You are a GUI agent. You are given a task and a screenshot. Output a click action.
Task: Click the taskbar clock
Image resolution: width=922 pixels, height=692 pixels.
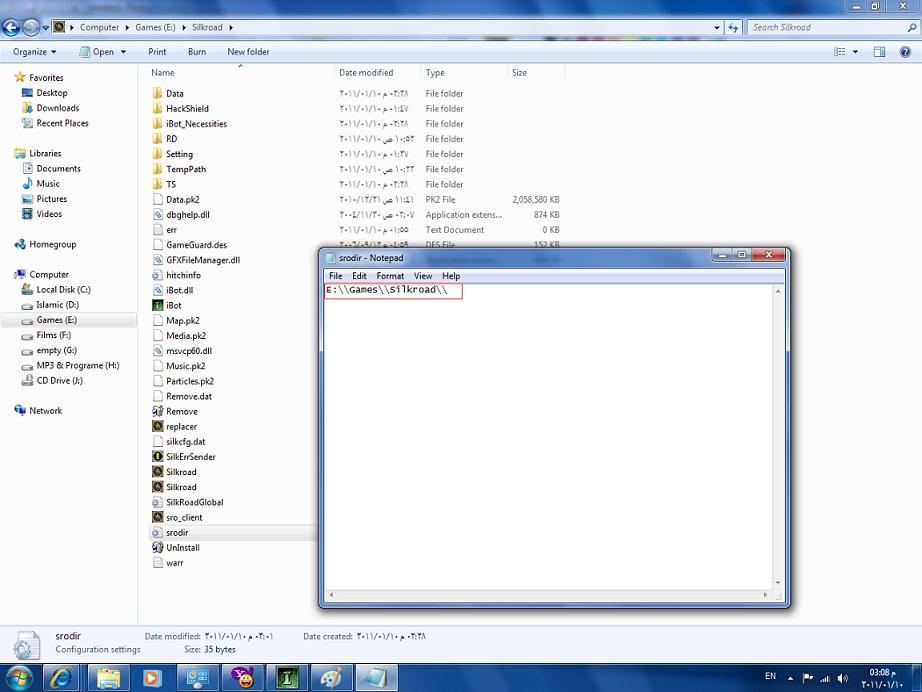pyautogui.click(x=882, y=678)
